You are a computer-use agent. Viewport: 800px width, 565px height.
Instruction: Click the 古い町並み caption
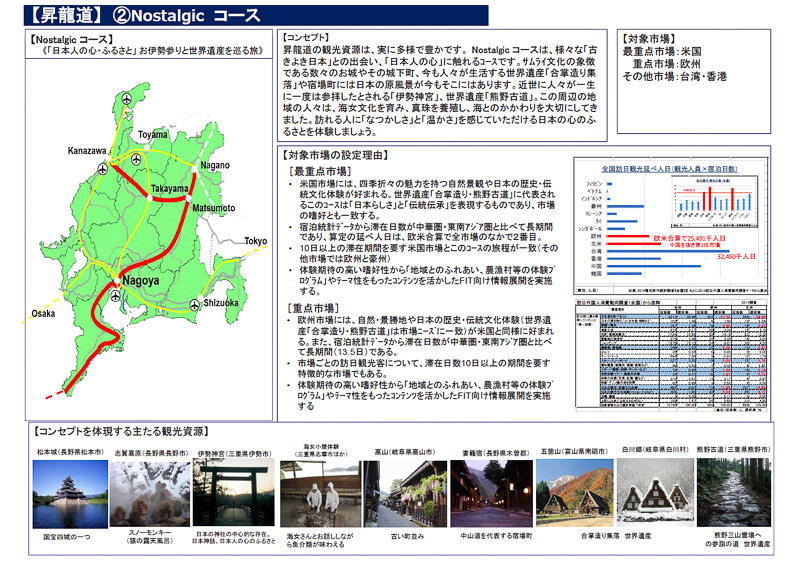pos(407,536)
